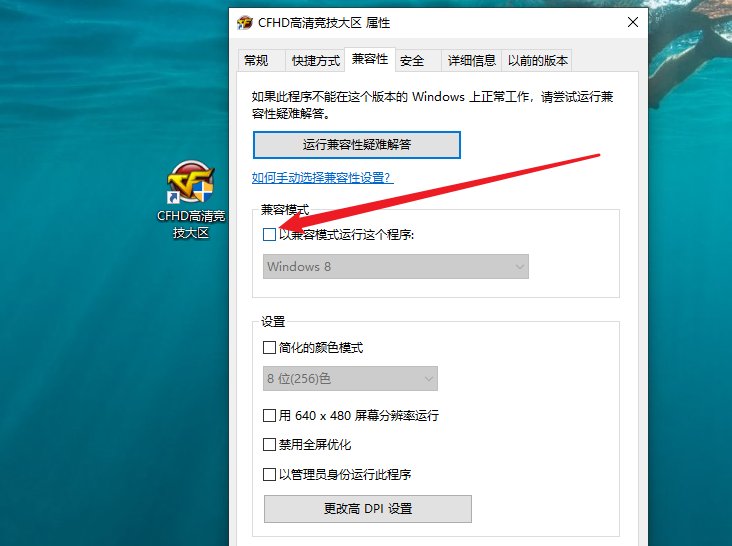Click the 更改高 DPI 设置 button
The width and height of the screenshot is (732, 546).
(368, 509)
